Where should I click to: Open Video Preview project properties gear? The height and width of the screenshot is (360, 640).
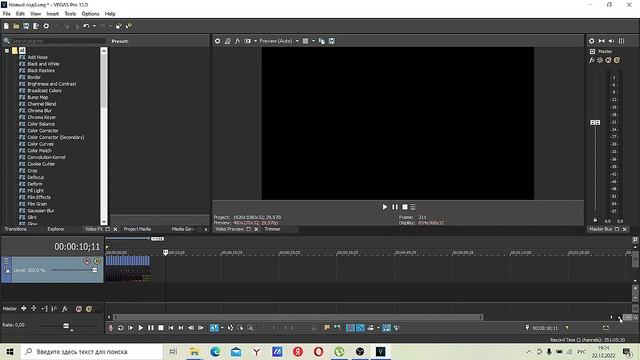click(218, 41)
